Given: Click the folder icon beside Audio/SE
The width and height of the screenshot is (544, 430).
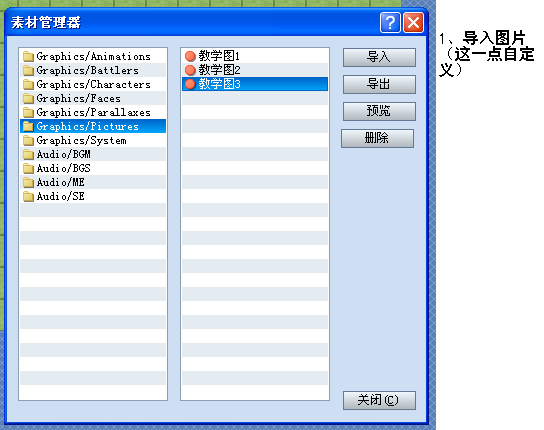Looking at the screenshot, I should [x=28, y=196].
